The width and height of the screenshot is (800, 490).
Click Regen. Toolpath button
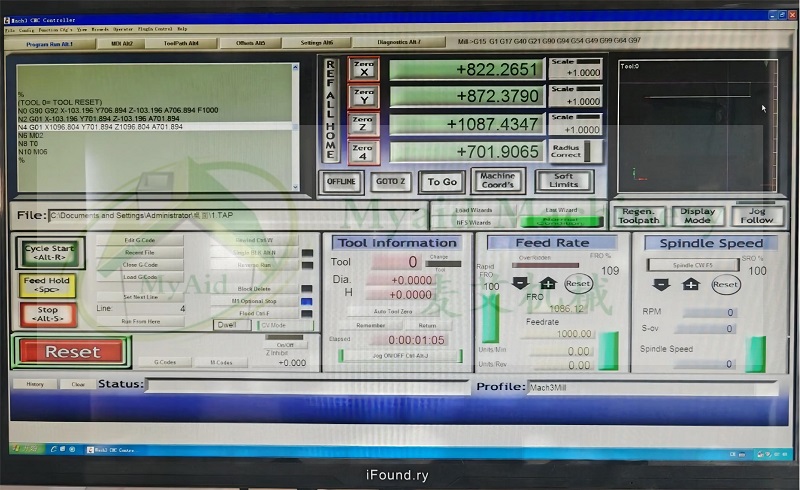tap(639, 216)
